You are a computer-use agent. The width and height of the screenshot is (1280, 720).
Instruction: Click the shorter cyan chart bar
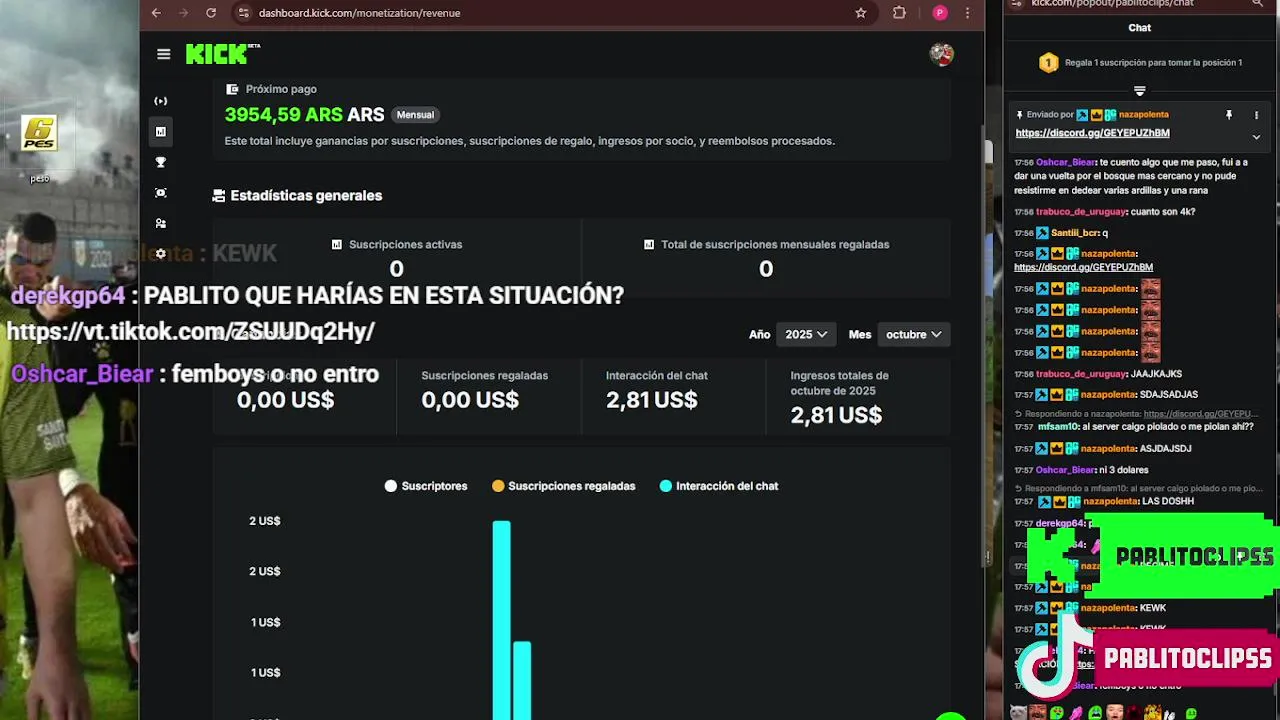[522, 680]
